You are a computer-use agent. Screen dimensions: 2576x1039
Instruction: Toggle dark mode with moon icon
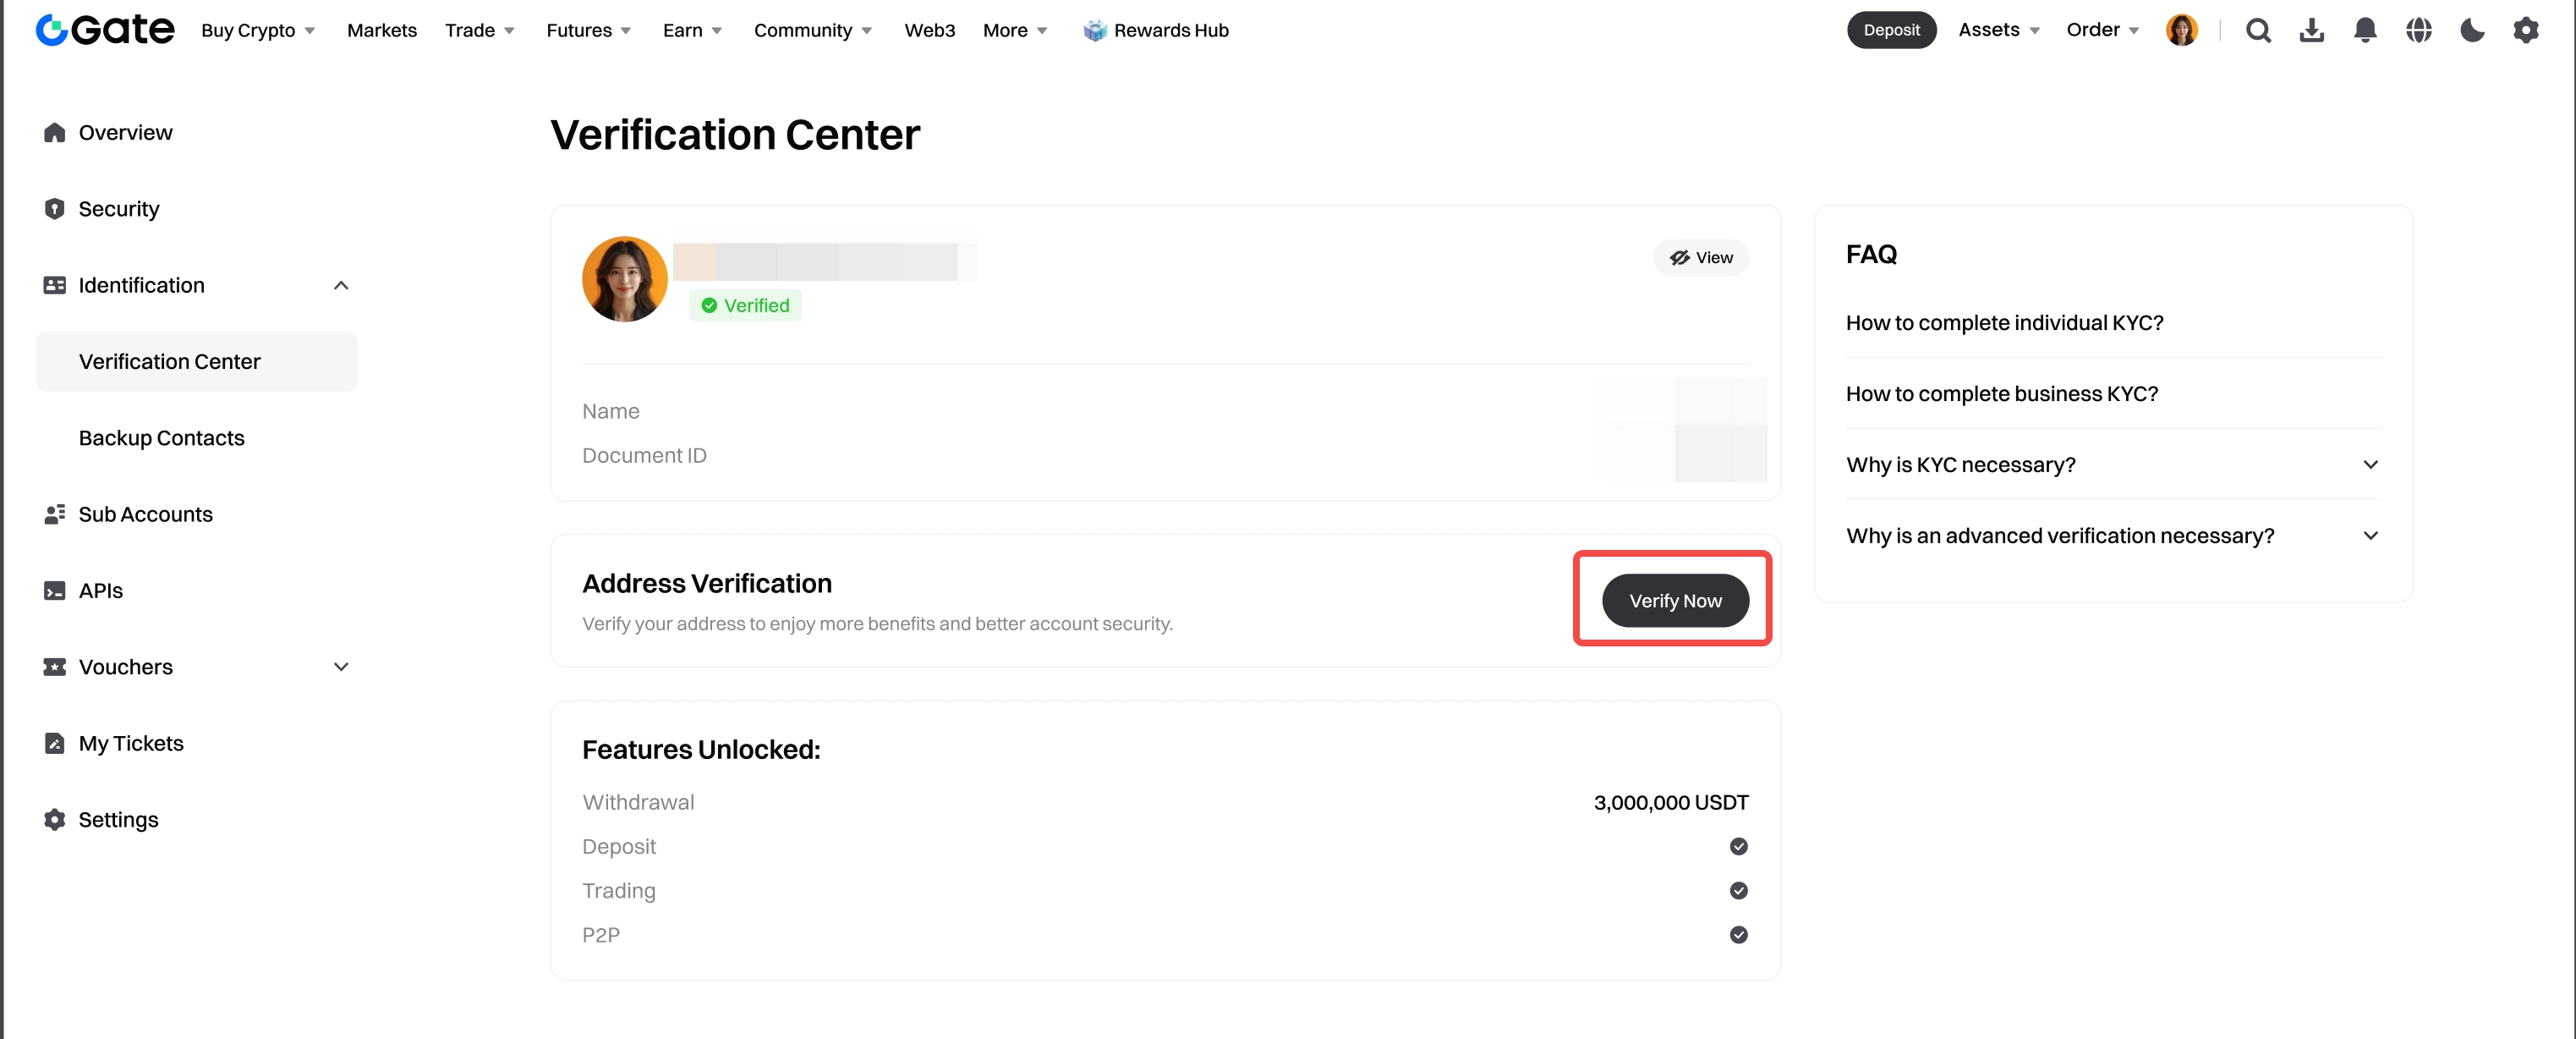(x=2471, y=31)
